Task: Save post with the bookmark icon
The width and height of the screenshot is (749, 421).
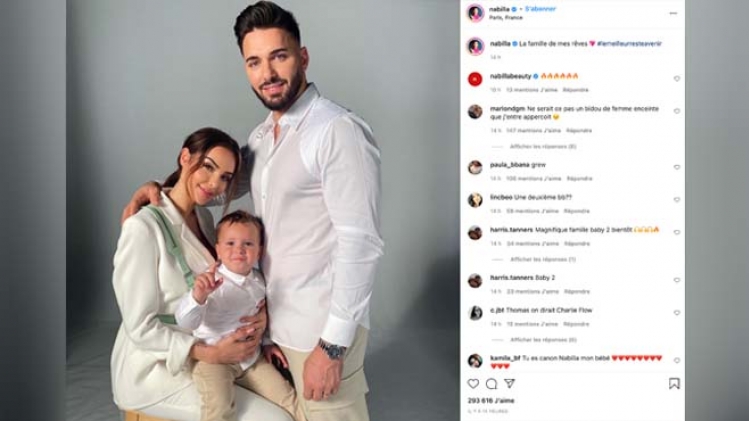Action: tap(674, 383)
